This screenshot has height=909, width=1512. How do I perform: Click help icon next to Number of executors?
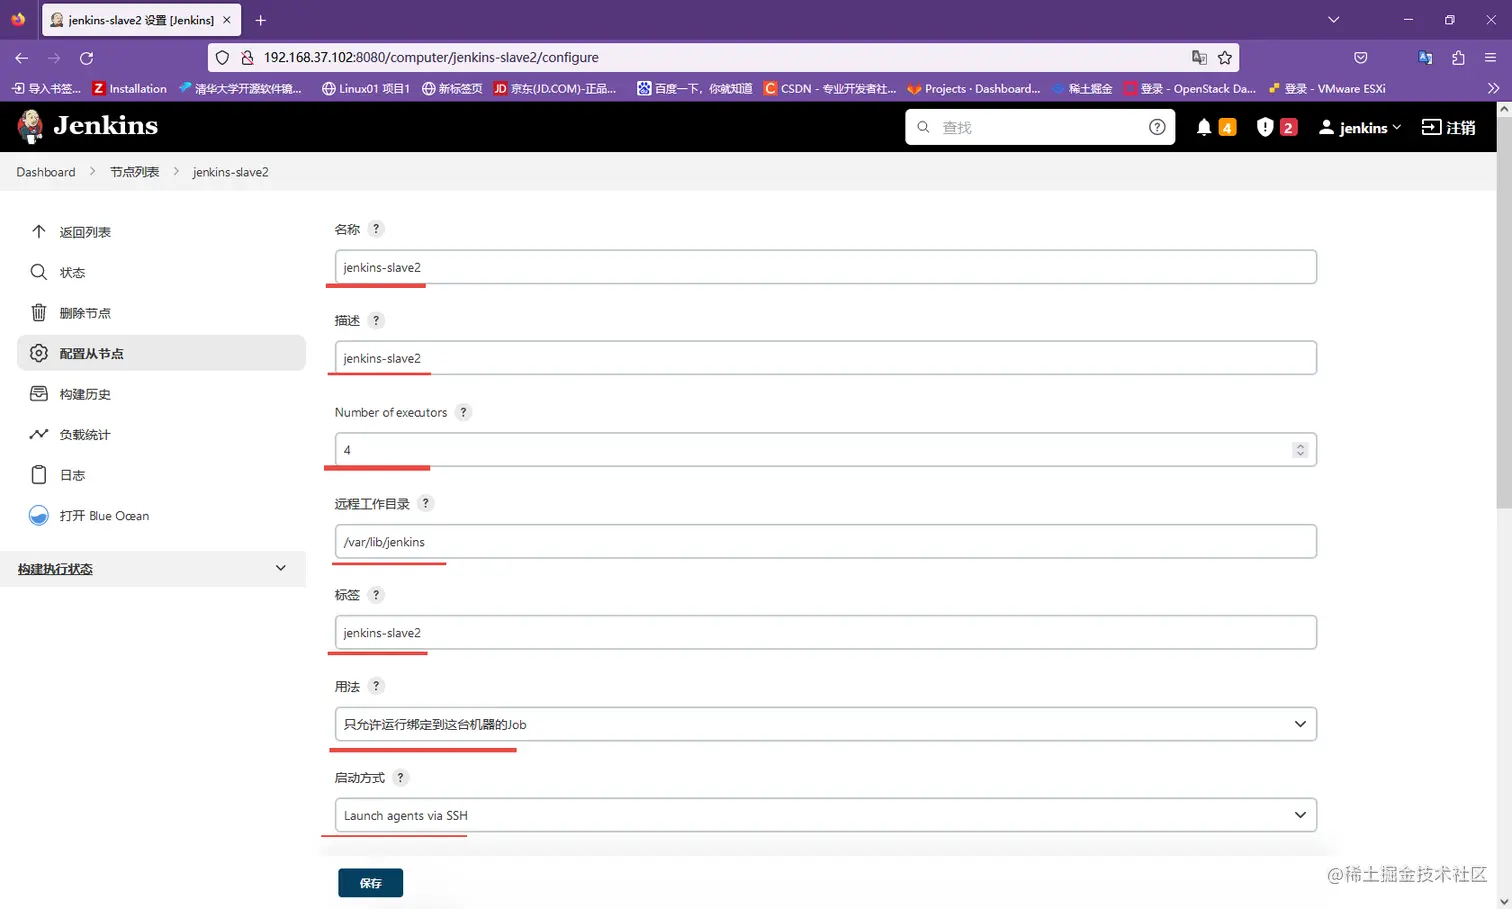(x=463, y=412)
